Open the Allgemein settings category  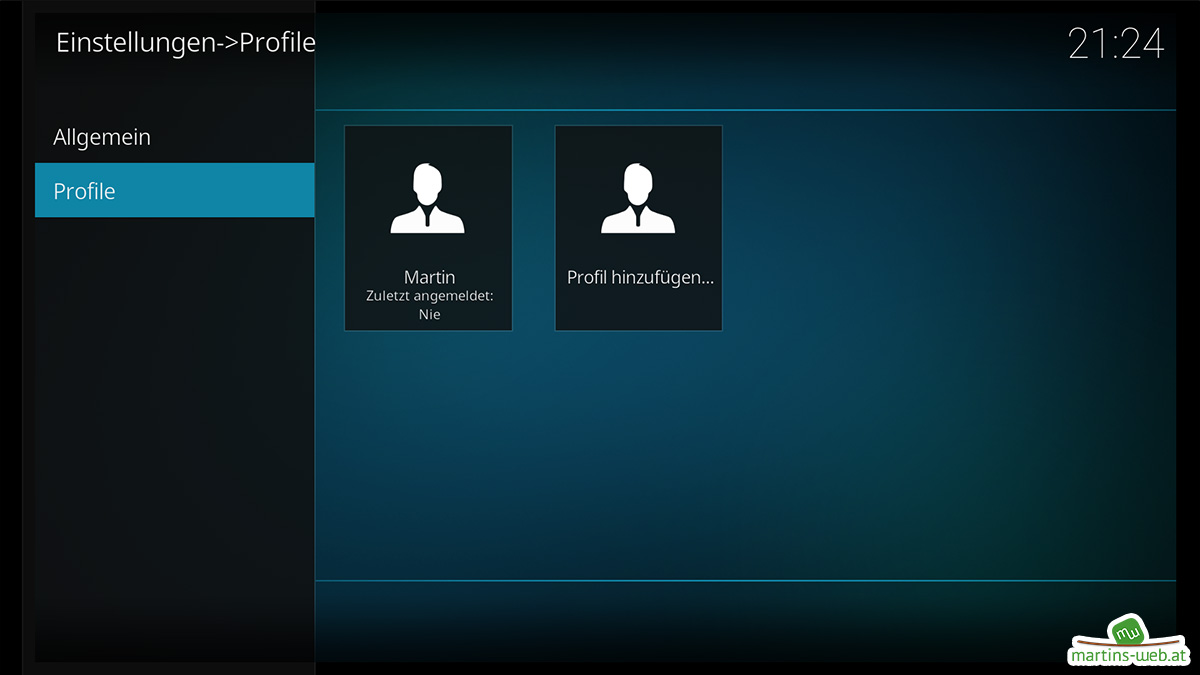(x=174, y=137)
